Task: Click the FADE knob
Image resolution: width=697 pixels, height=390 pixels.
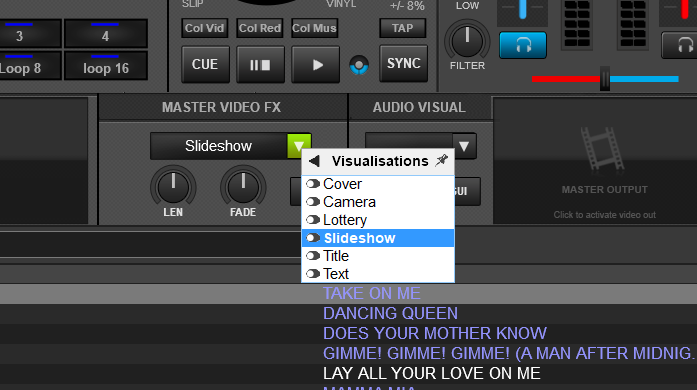Action: (243, 187)
